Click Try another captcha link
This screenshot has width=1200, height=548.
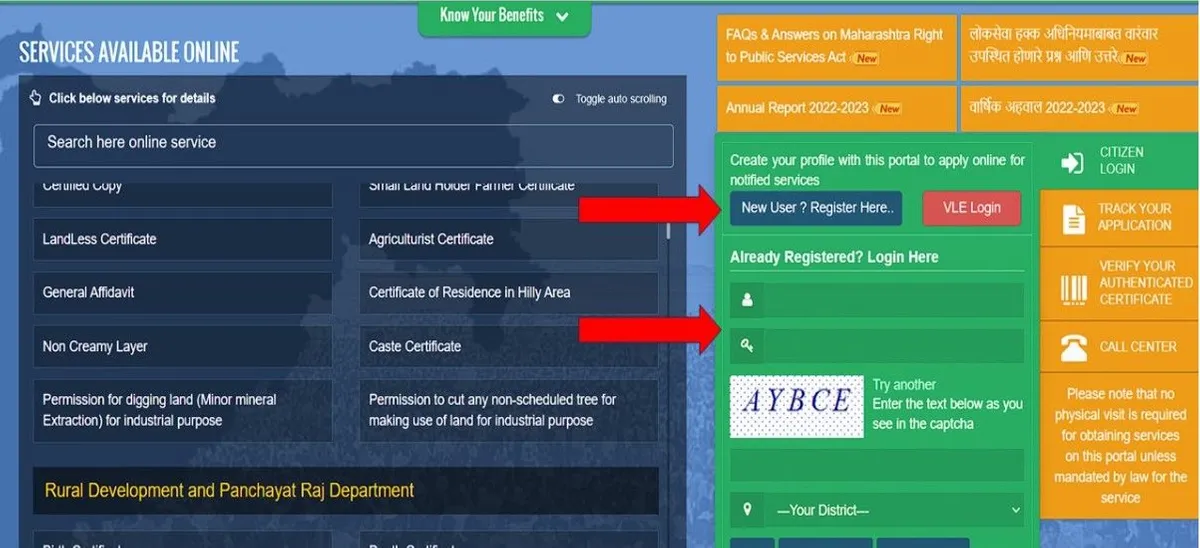tap(904, 385)
